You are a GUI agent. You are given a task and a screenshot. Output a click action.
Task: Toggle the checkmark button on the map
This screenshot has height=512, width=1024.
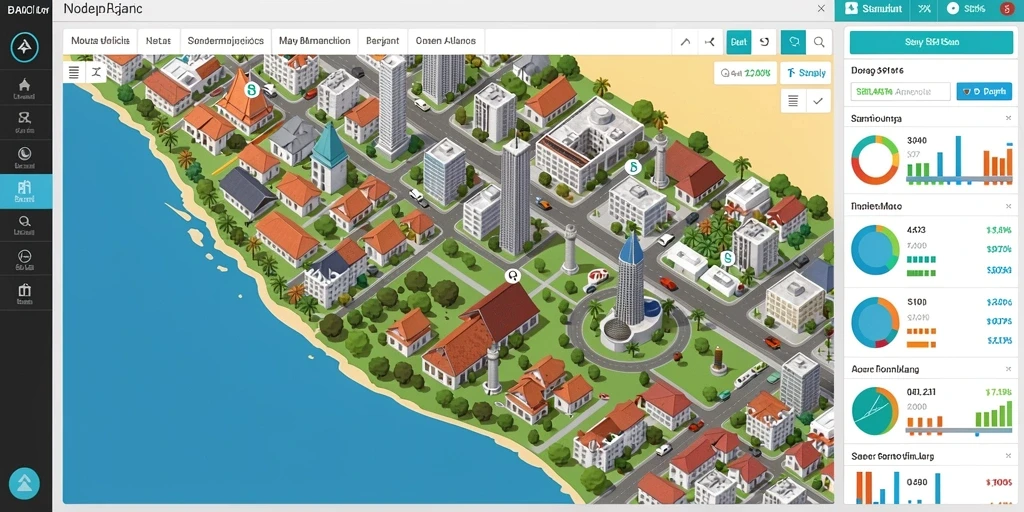tap(818, 101)
